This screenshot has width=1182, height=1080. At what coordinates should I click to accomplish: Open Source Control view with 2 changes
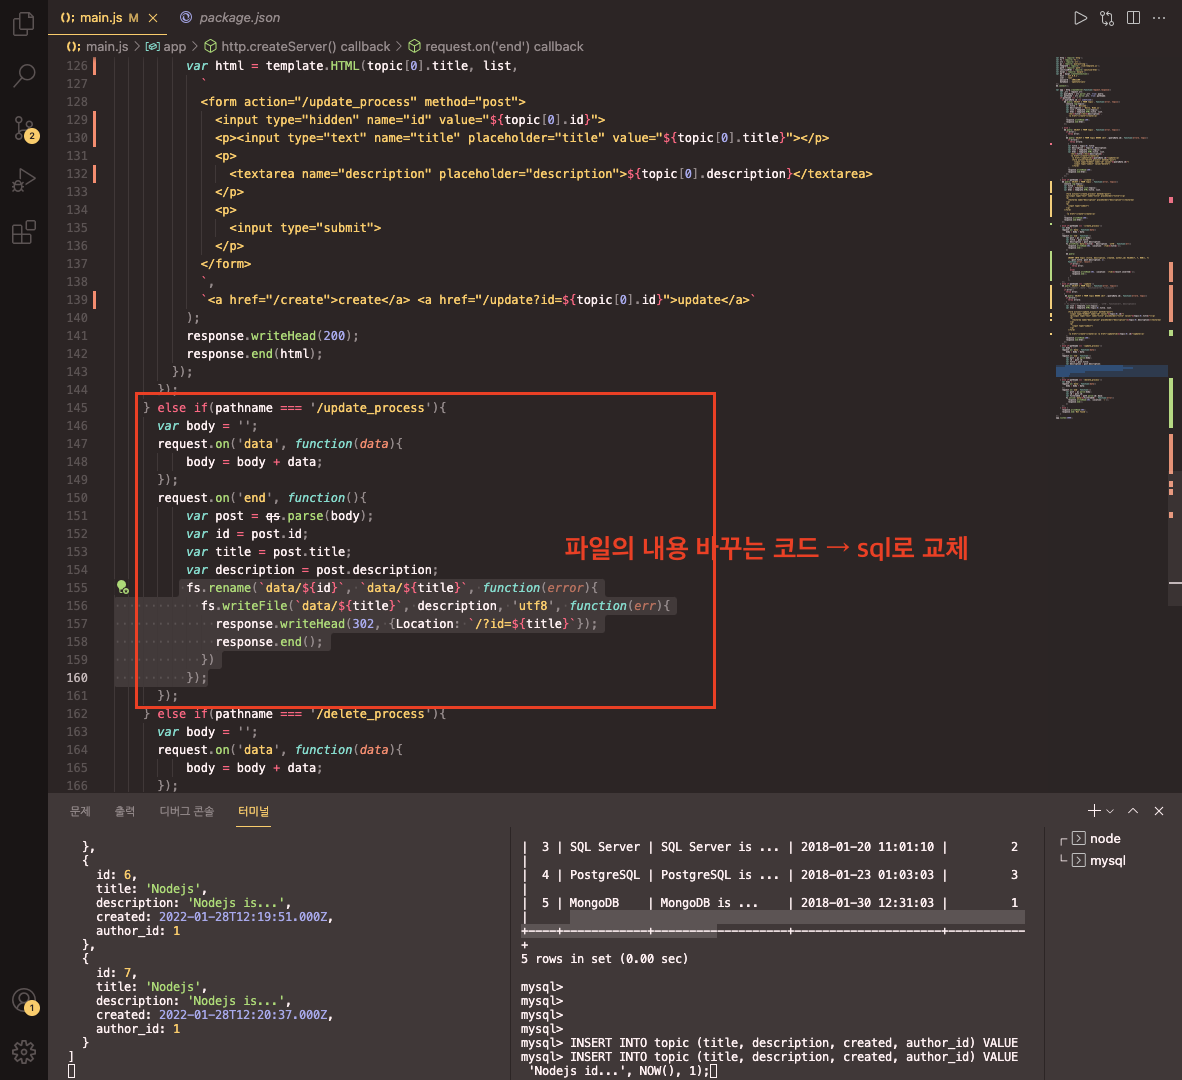(x=24, y=128)
